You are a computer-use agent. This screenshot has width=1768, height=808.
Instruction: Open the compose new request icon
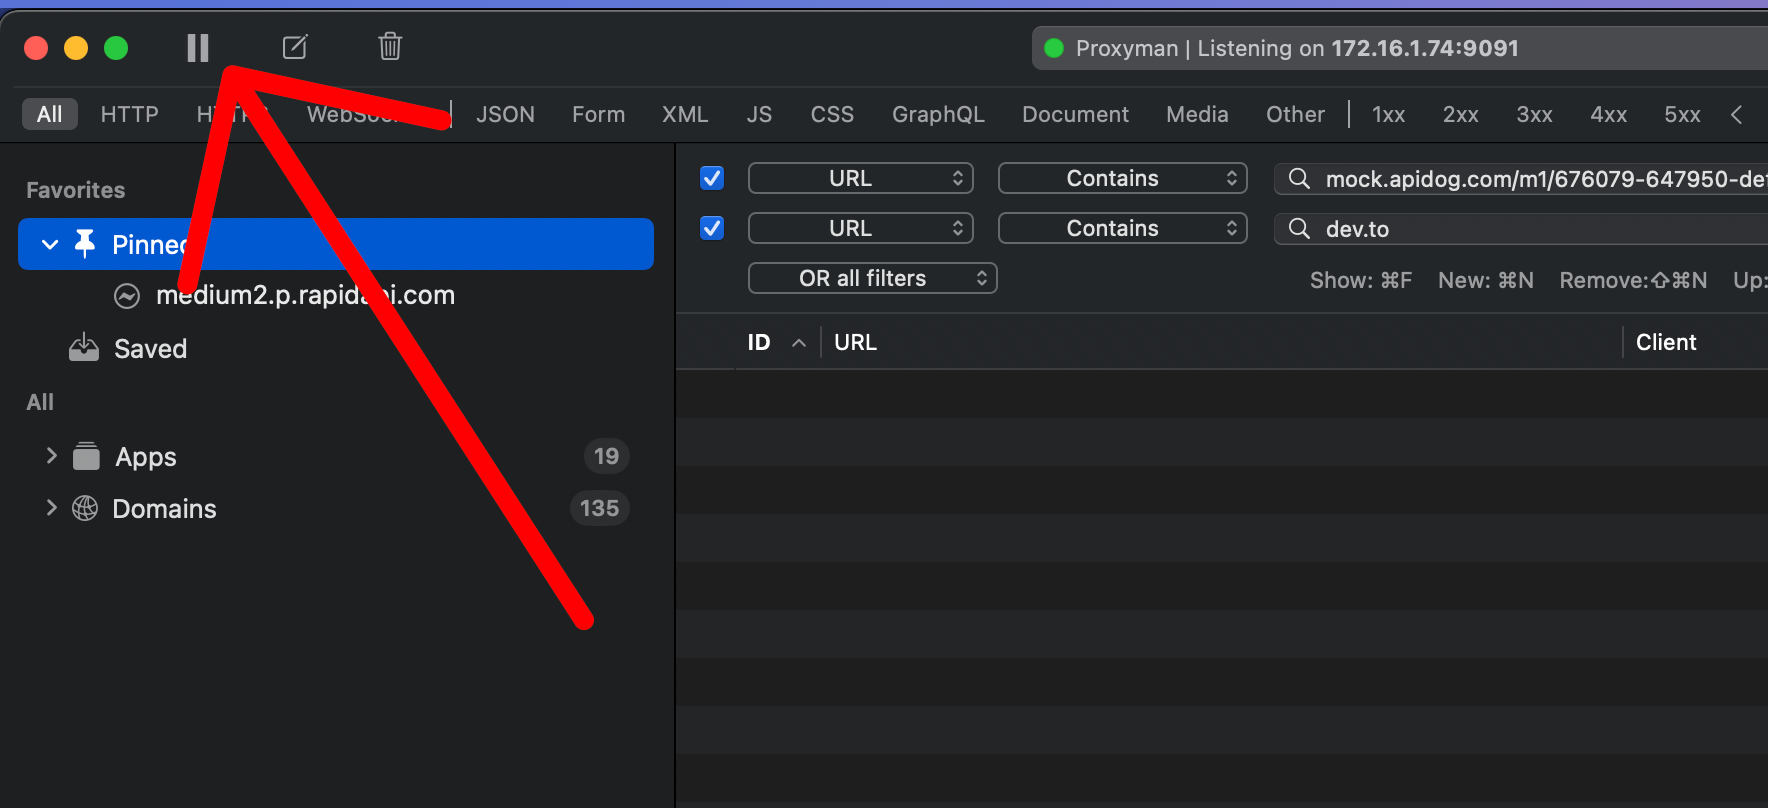tap(295, 47)
